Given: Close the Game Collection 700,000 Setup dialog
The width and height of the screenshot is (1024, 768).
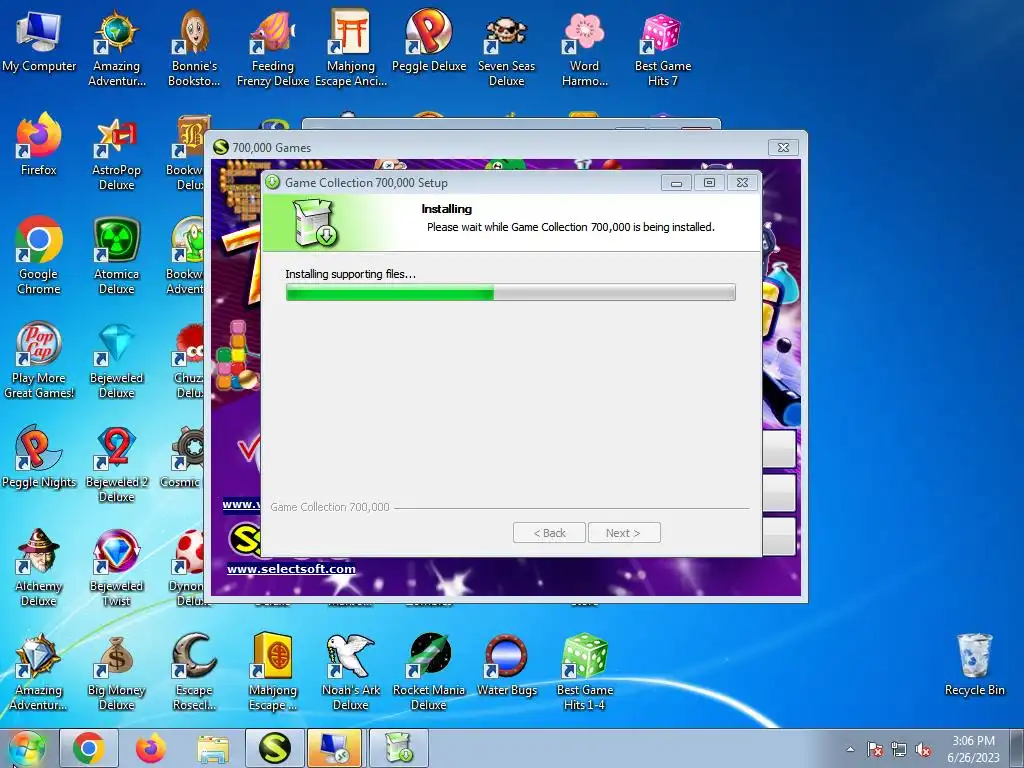Looking at the screenshot, I should tap(743, 183).
